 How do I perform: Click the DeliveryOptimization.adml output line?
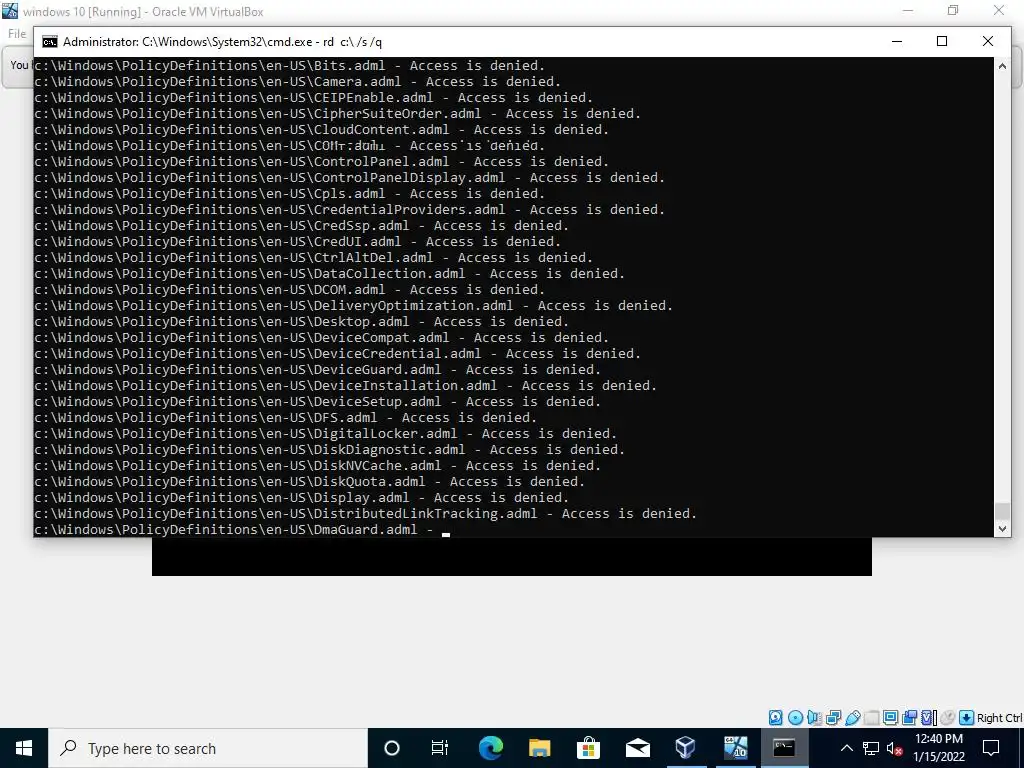click(353, 306)
